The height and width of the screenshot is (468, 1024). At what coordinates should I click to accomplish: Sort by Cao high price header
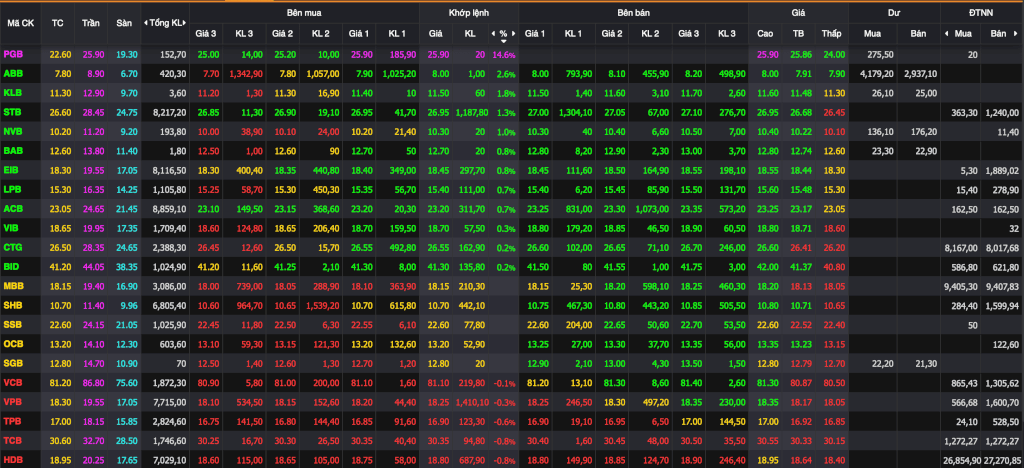[x=765, y=33]
